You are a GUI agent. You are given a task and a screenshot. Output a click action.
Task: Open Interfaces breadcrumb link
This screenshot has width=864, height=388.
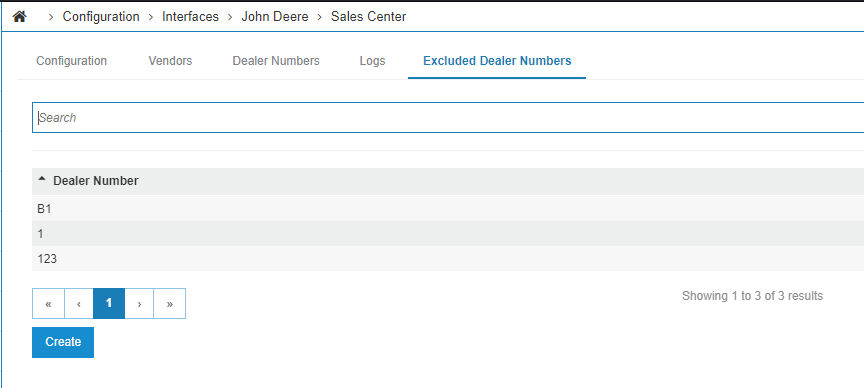pyautogui.click(x=190, y=17)
